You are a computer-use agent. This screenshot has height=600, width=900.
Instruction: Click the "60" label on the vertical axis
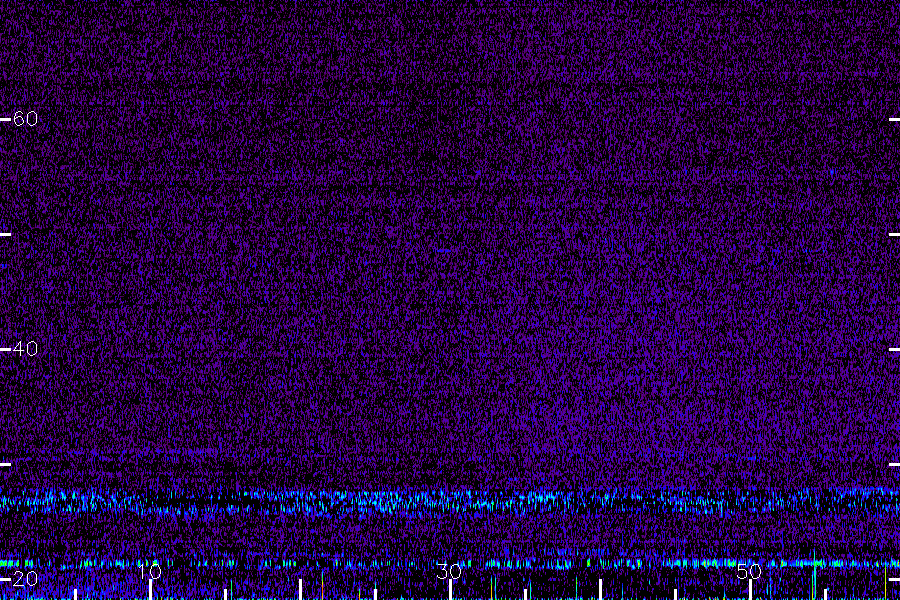click(25, 119)
